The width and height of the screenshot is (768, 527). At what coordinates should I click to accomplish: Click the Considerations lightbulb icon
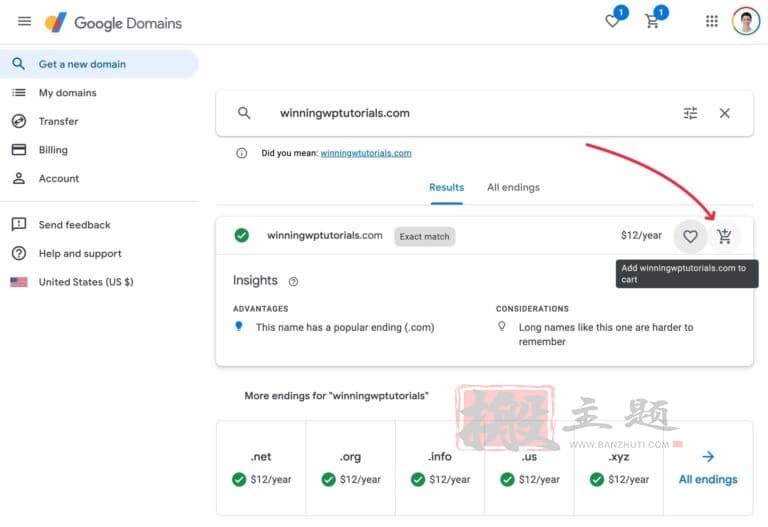coord(502,326)
